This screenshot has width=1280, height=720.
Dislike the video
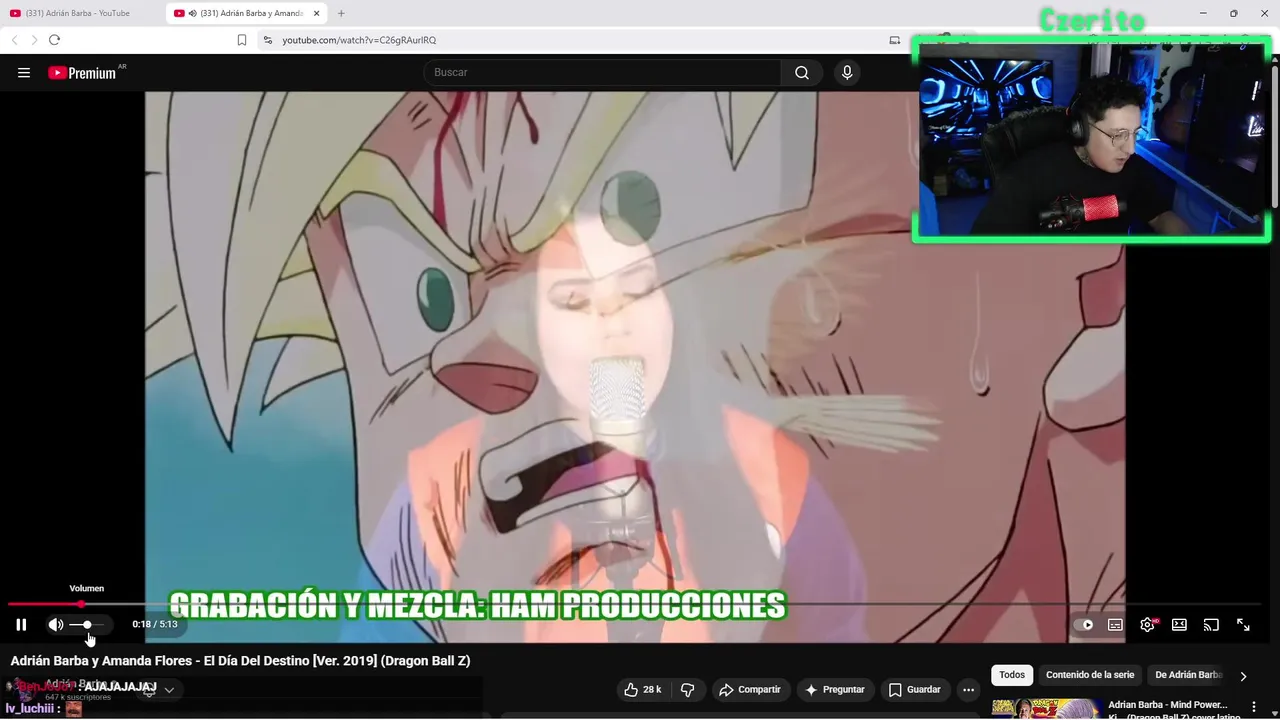click(x=687, y=690)
